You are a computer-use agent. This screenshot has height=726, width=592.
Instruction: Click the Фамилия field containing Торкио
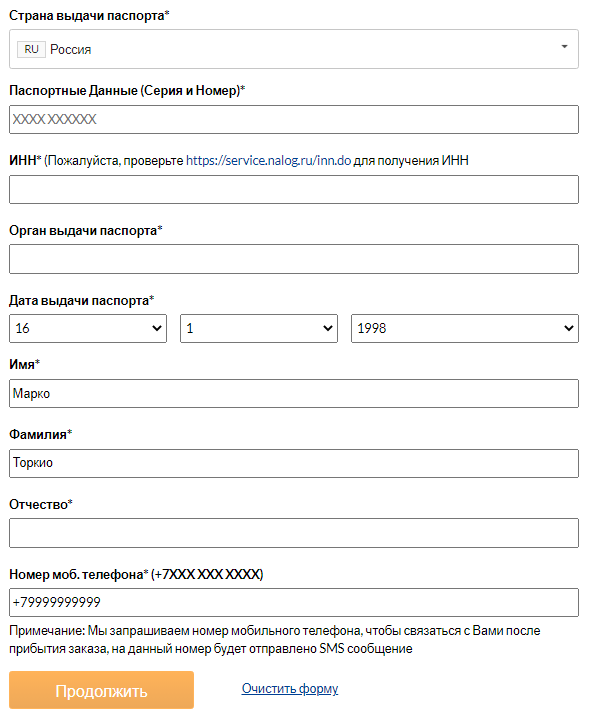click(293, 463)
